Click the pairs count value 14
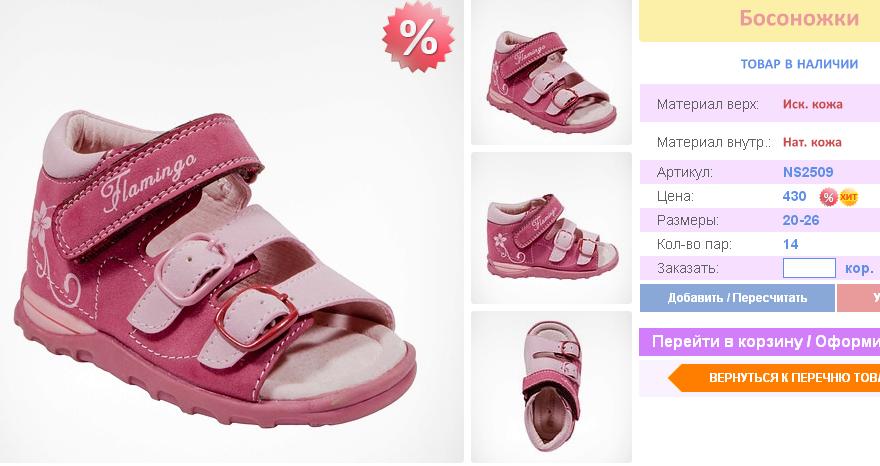 point(790,244)
